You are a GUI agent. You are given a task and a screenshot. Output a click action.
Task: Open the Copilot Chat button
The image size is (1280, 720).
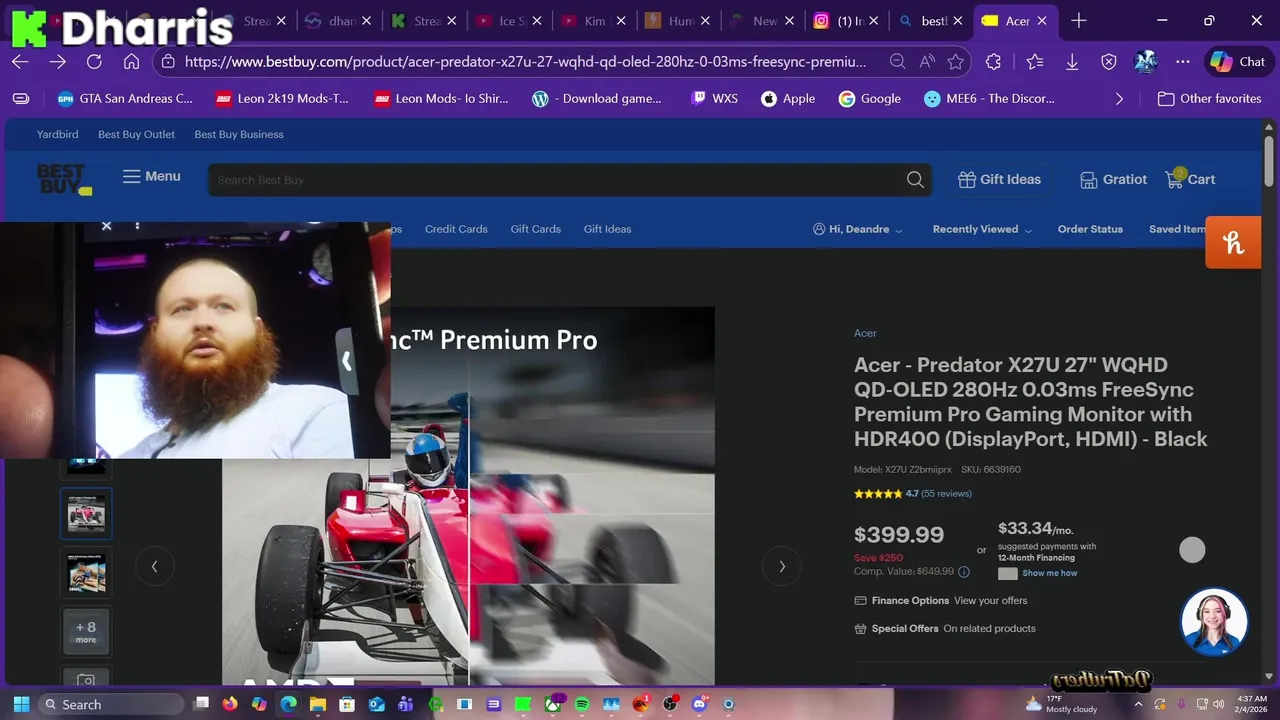[x=1238, y=62]
